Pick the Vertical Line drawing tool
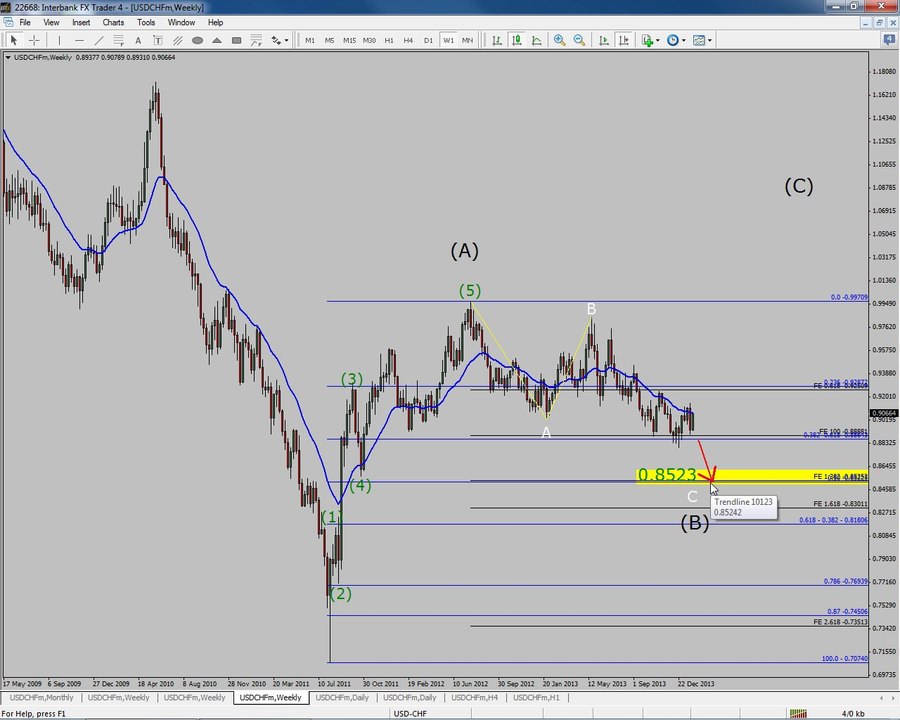 coord(59,40)
